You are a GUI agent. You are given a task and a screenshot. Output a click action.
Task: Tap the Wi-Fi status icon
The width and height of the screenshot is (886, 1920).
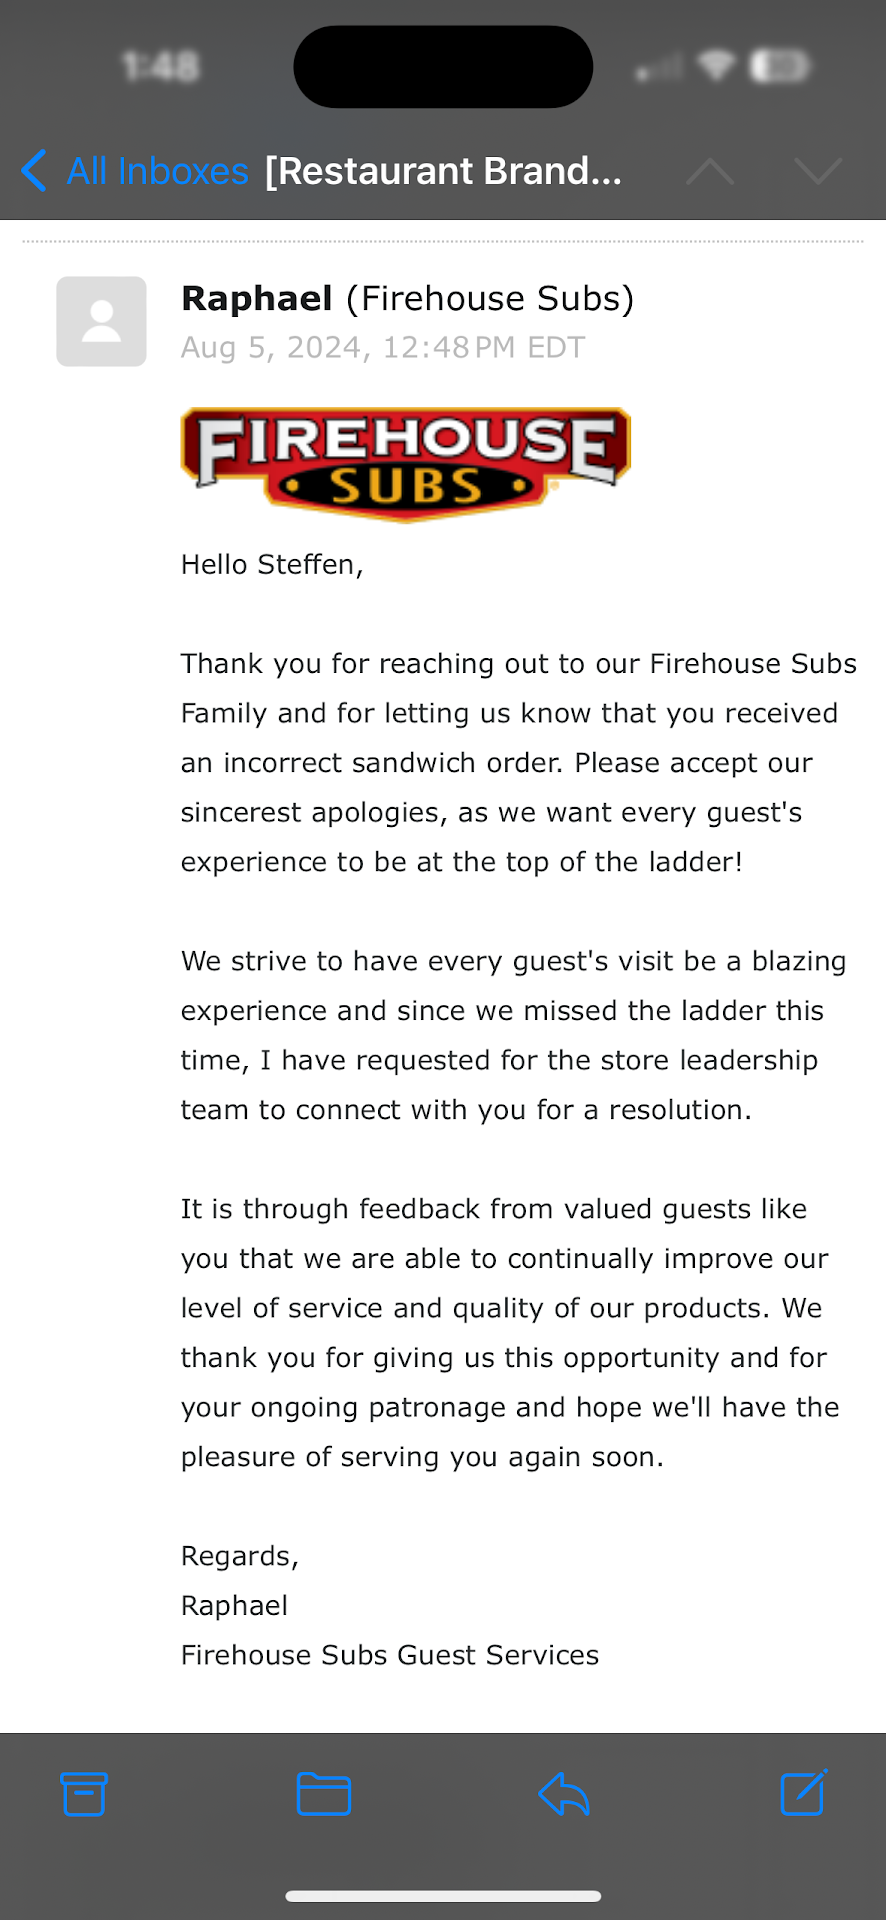click(717, 67)
